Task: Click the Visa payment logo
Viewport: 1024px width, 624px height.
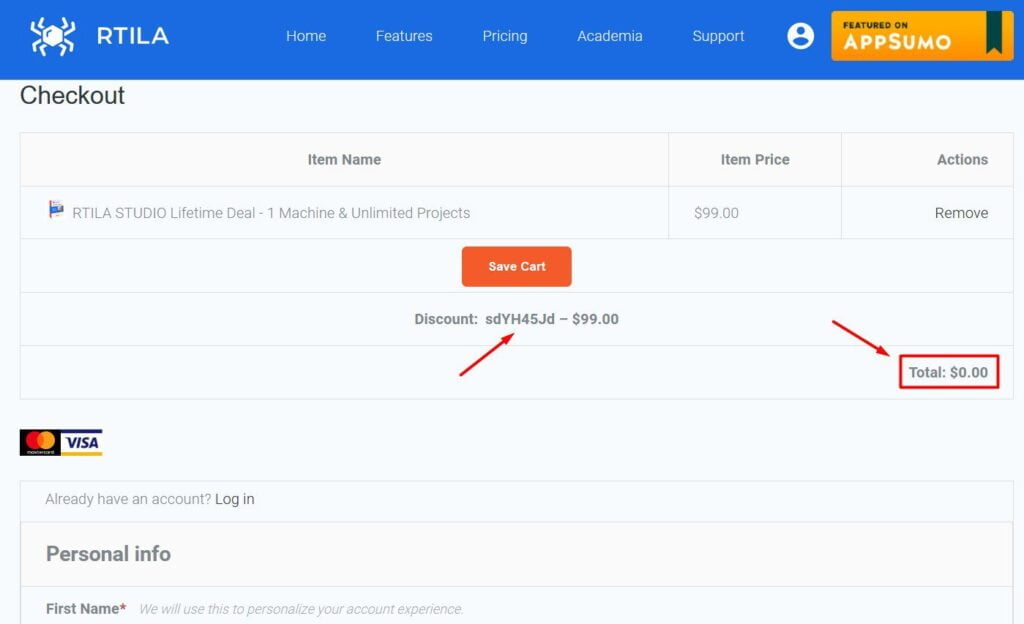Action: coord(82,443)
